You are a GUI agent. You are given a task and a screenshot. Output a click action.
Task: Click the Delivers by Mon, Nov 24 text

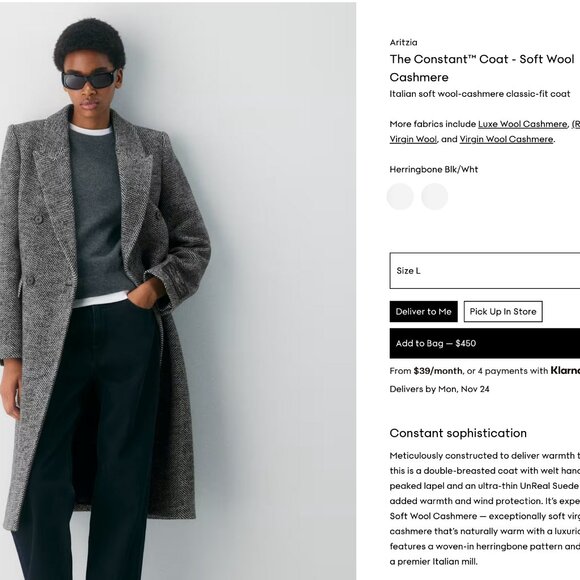pos(439,389)
